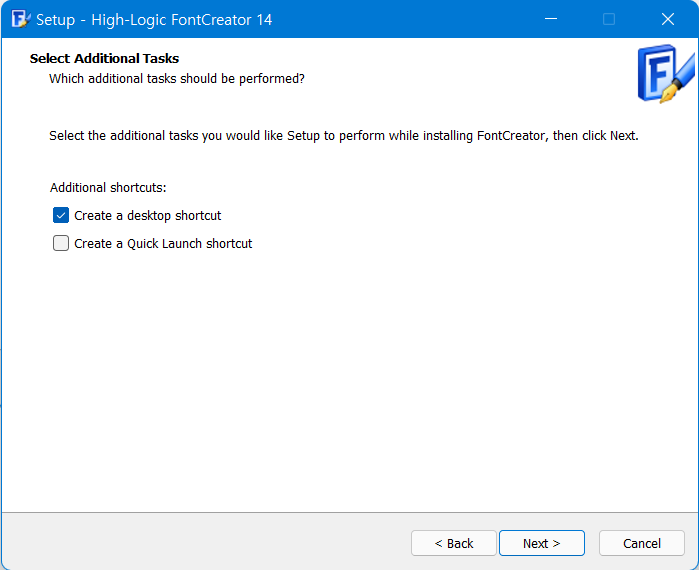The image size is (699, 570).
Task: Go back with the Back button
Action: coord(453,543)
